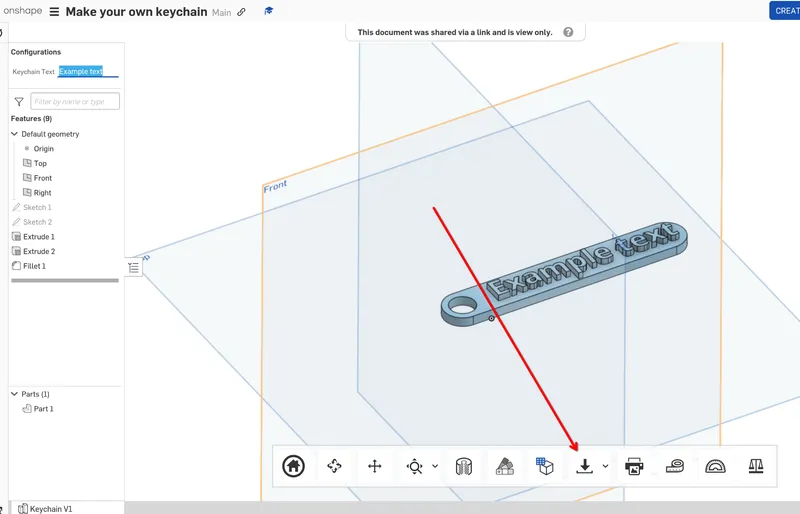Select Origin in the feature list

[43, 149]
